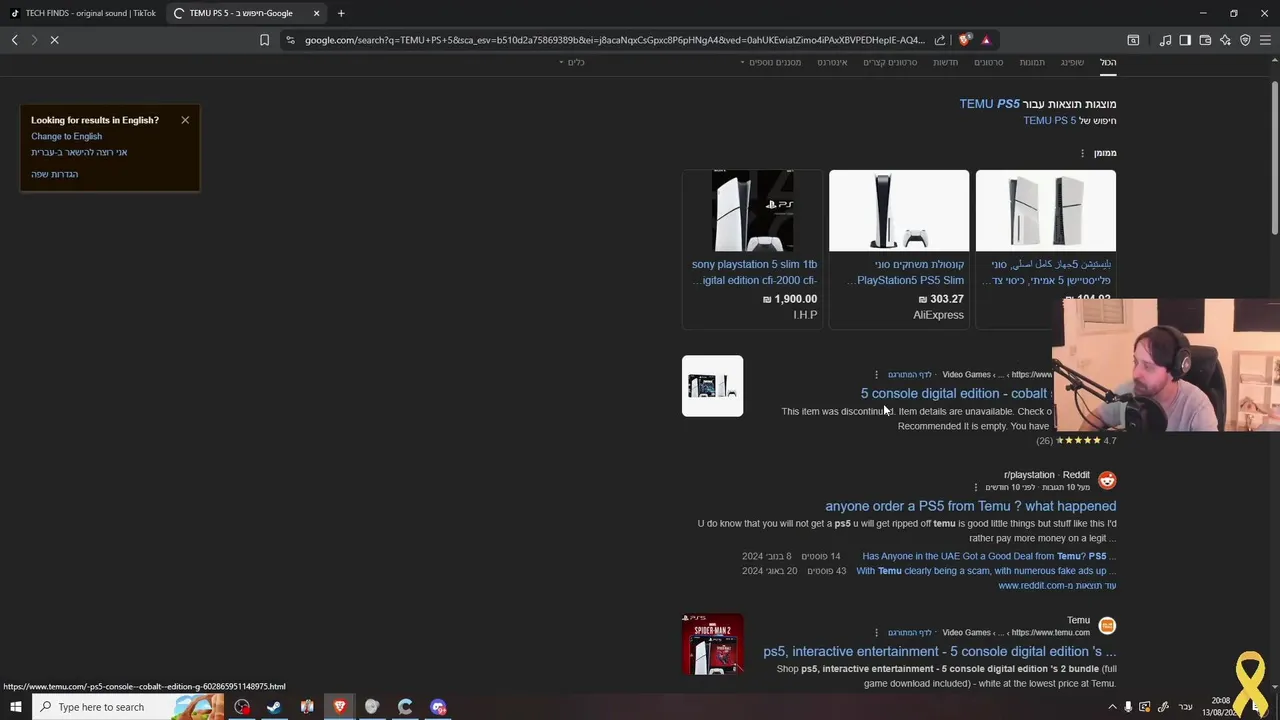Open the כלים tools dropdown
Viewport: 1280px width, 720px height.
click(572, 62)
